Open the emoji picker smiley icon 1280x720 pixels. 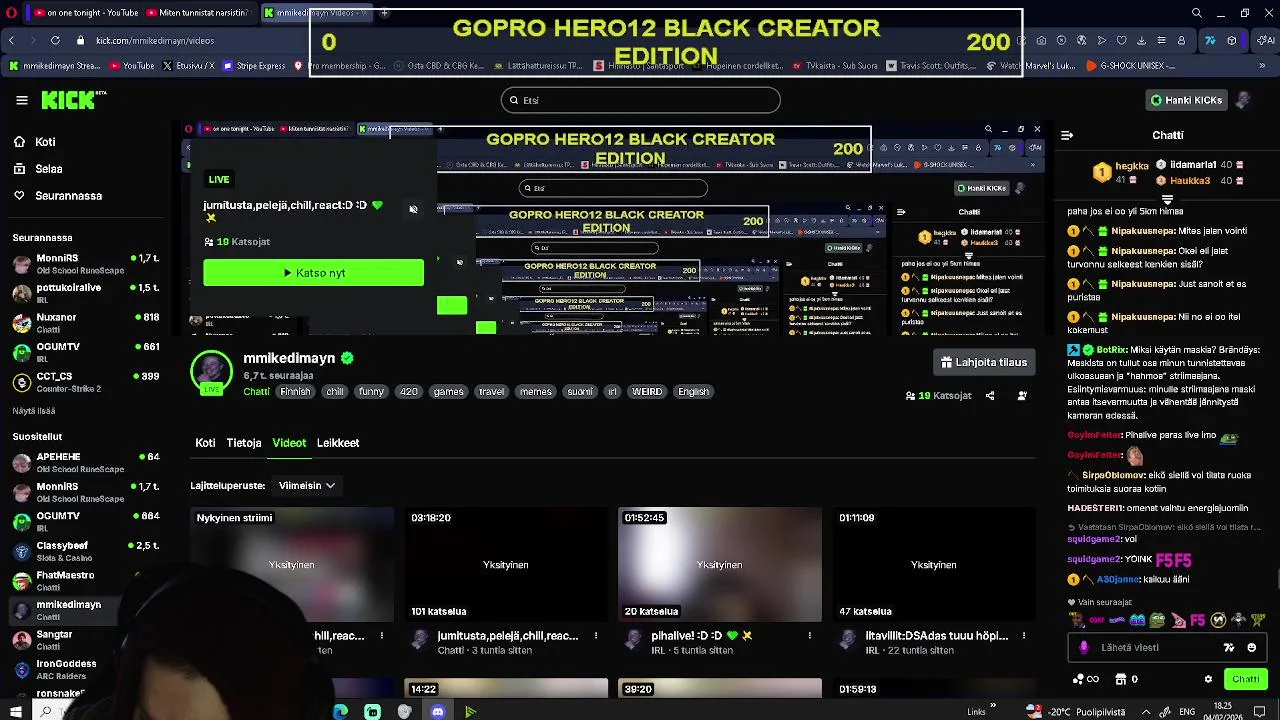tap(1251, 648)
